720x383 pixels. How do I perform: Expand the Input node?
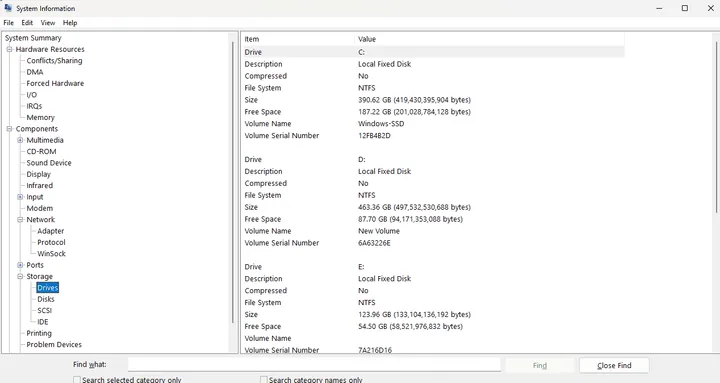pyautogui.click(x=20, y=197)
